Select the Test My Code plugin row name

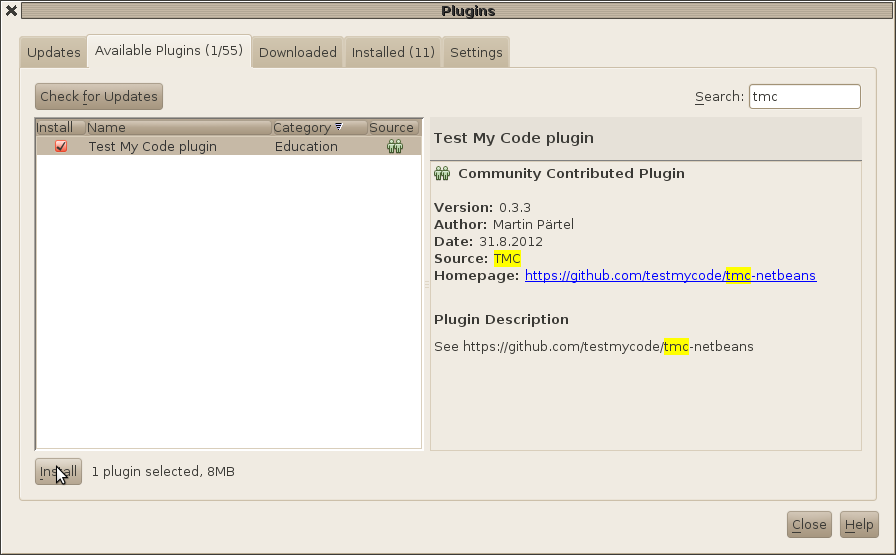pyautogui.click(x=153, y=146)
